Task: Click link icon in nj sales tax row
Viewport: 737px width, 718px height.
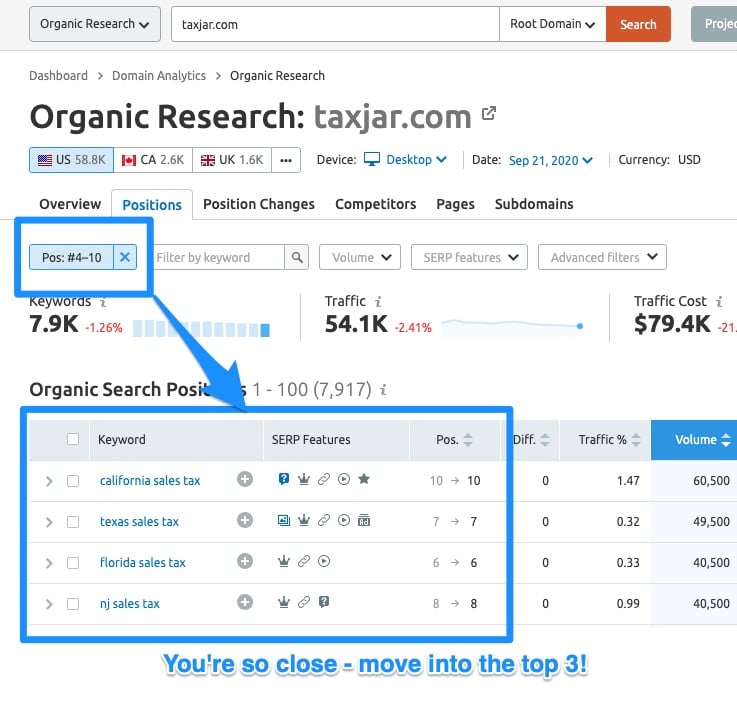Action: tap(304, 602)
